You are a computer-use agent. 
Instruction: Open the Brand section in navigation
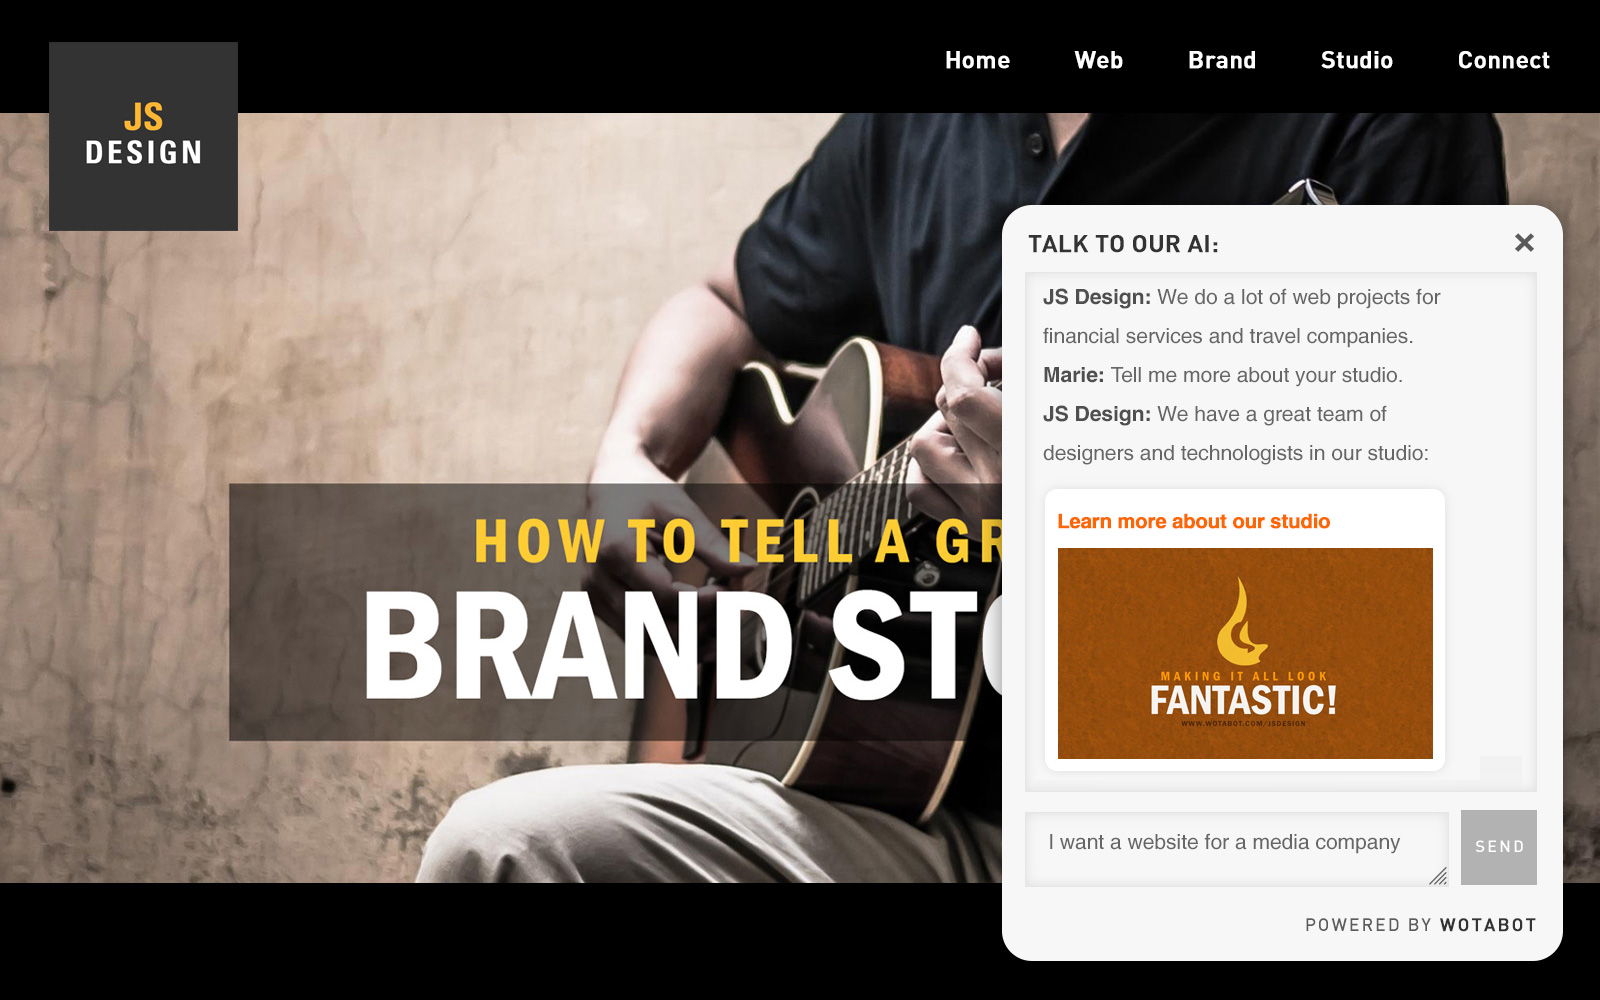point(1221,60)
